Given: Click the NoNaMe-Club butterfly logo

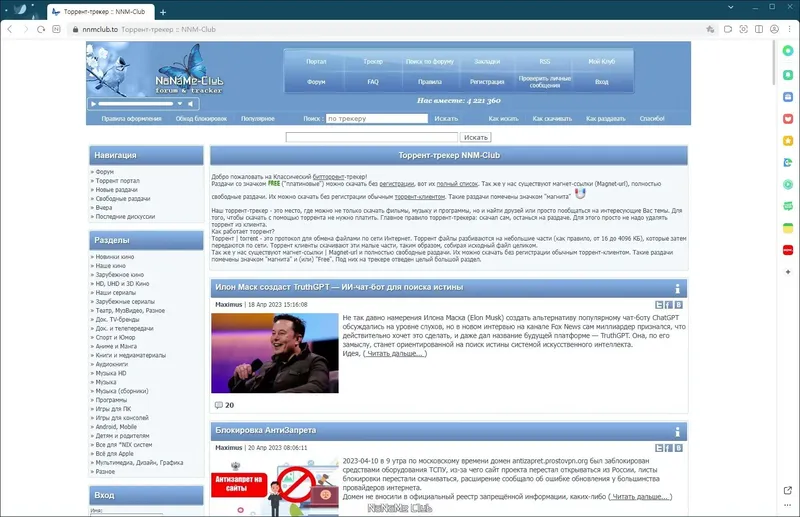Looking at the screenshot, I should pos(189,69).
